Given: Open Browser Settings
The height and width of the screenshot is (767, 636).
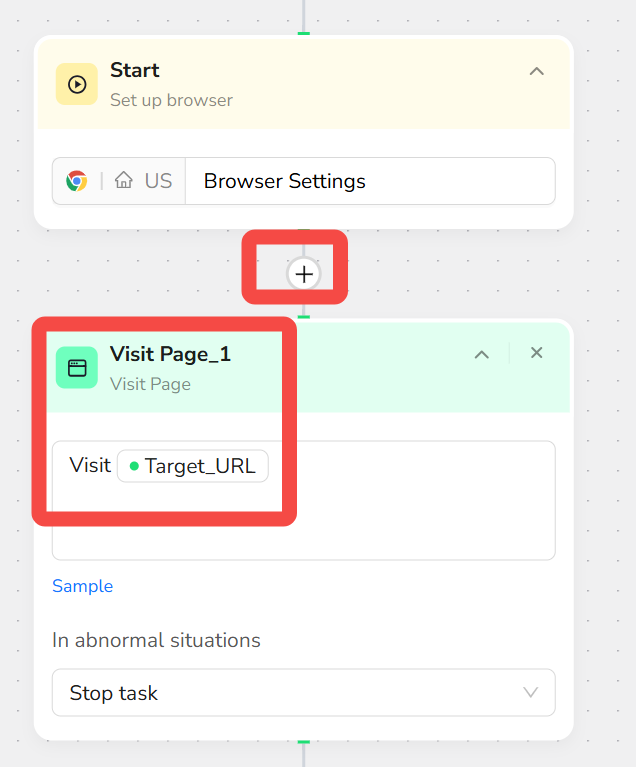Looking at the screenshot, I should [370, 181].
